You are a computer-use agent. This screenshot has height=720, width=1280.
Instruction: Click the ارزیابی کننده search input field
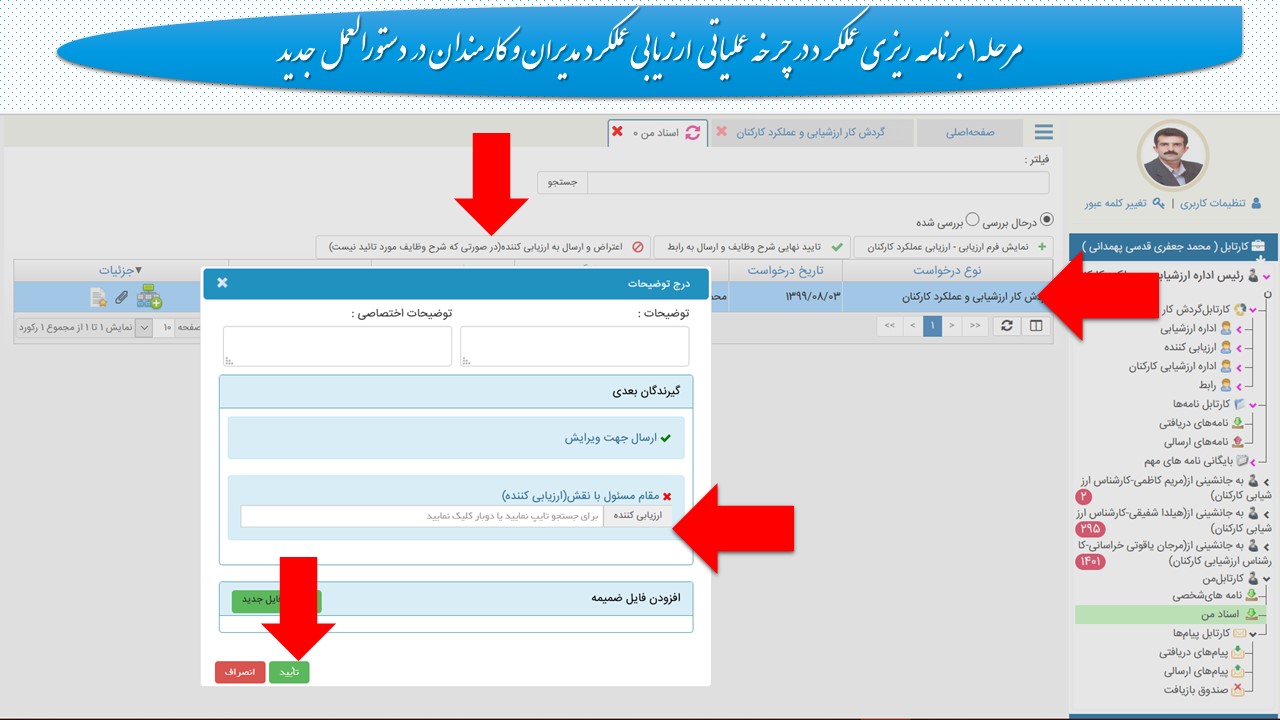pos(421,516)
